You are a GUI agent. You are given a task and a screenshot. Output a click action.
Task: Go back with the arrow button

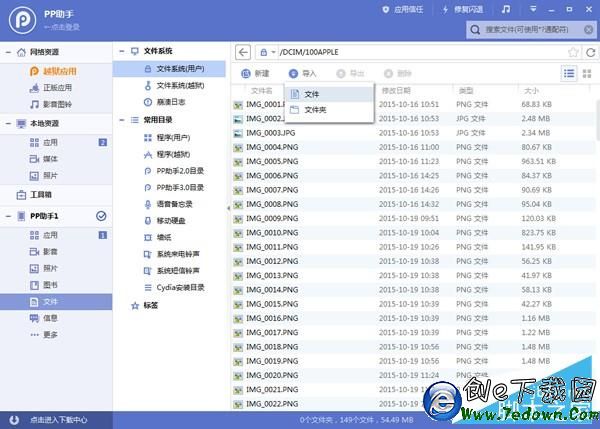[x=243, y=52]
